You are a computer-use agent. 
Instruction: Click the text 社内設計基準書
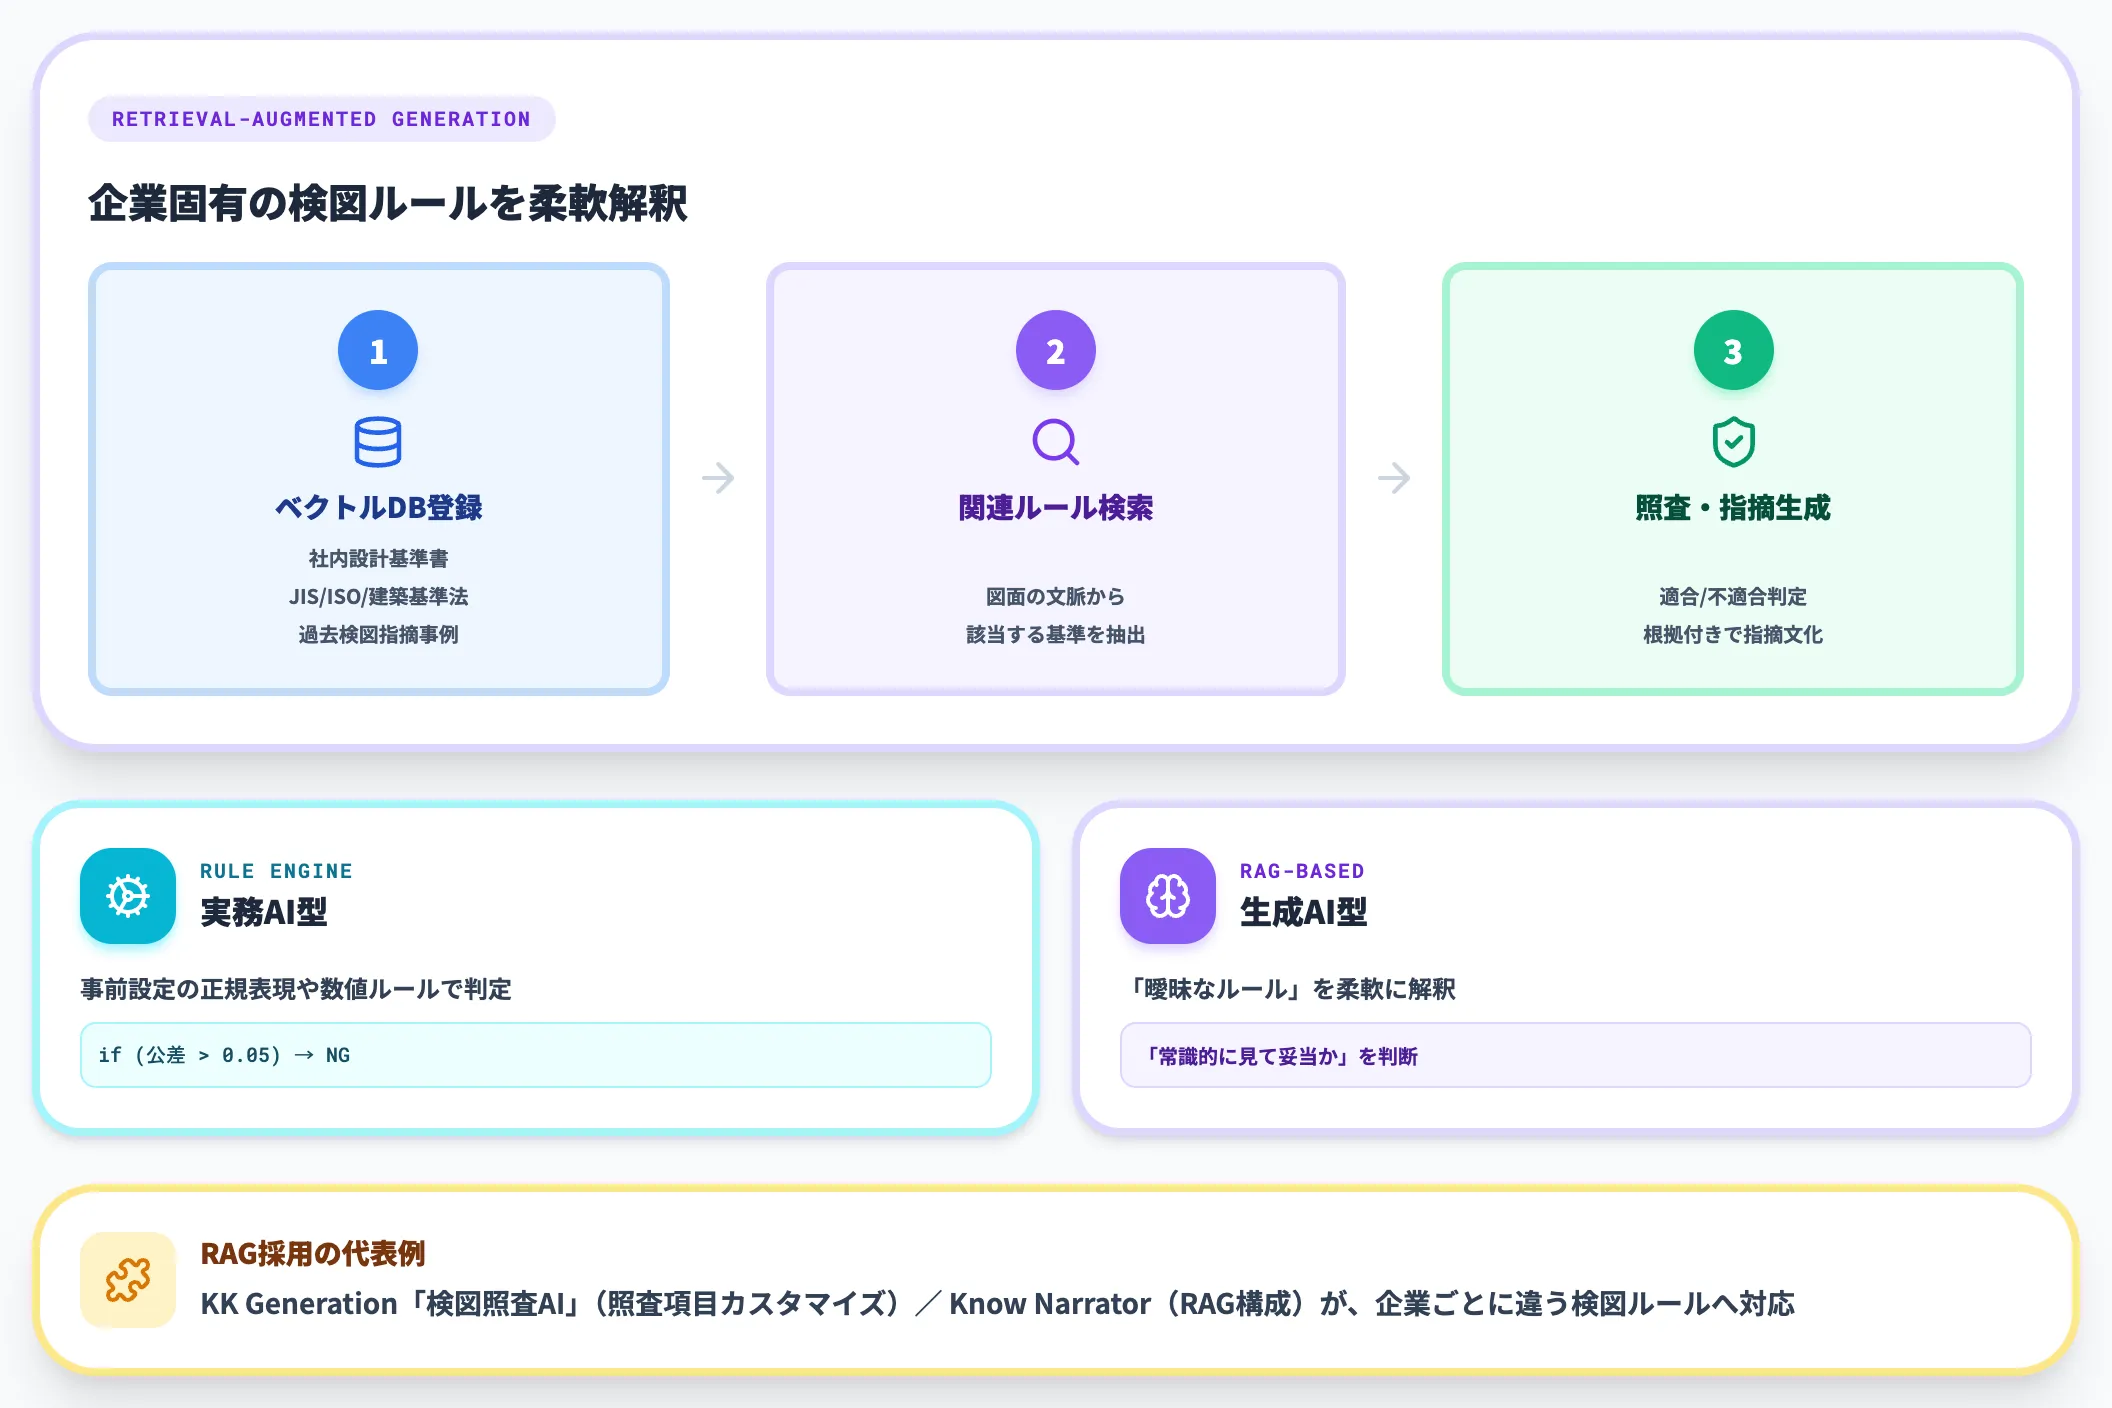(x=378, y=558)
